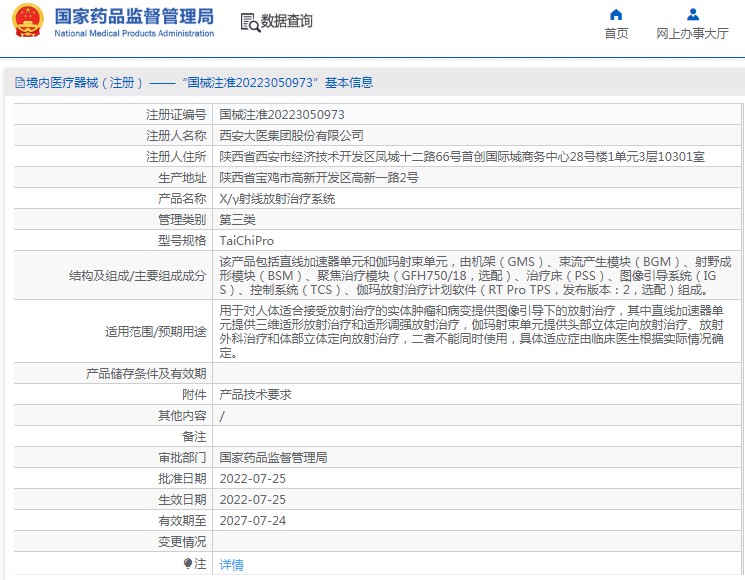Click the 其他内容 row label
This screenshot has height=580, width=745.
click(182, 416)
